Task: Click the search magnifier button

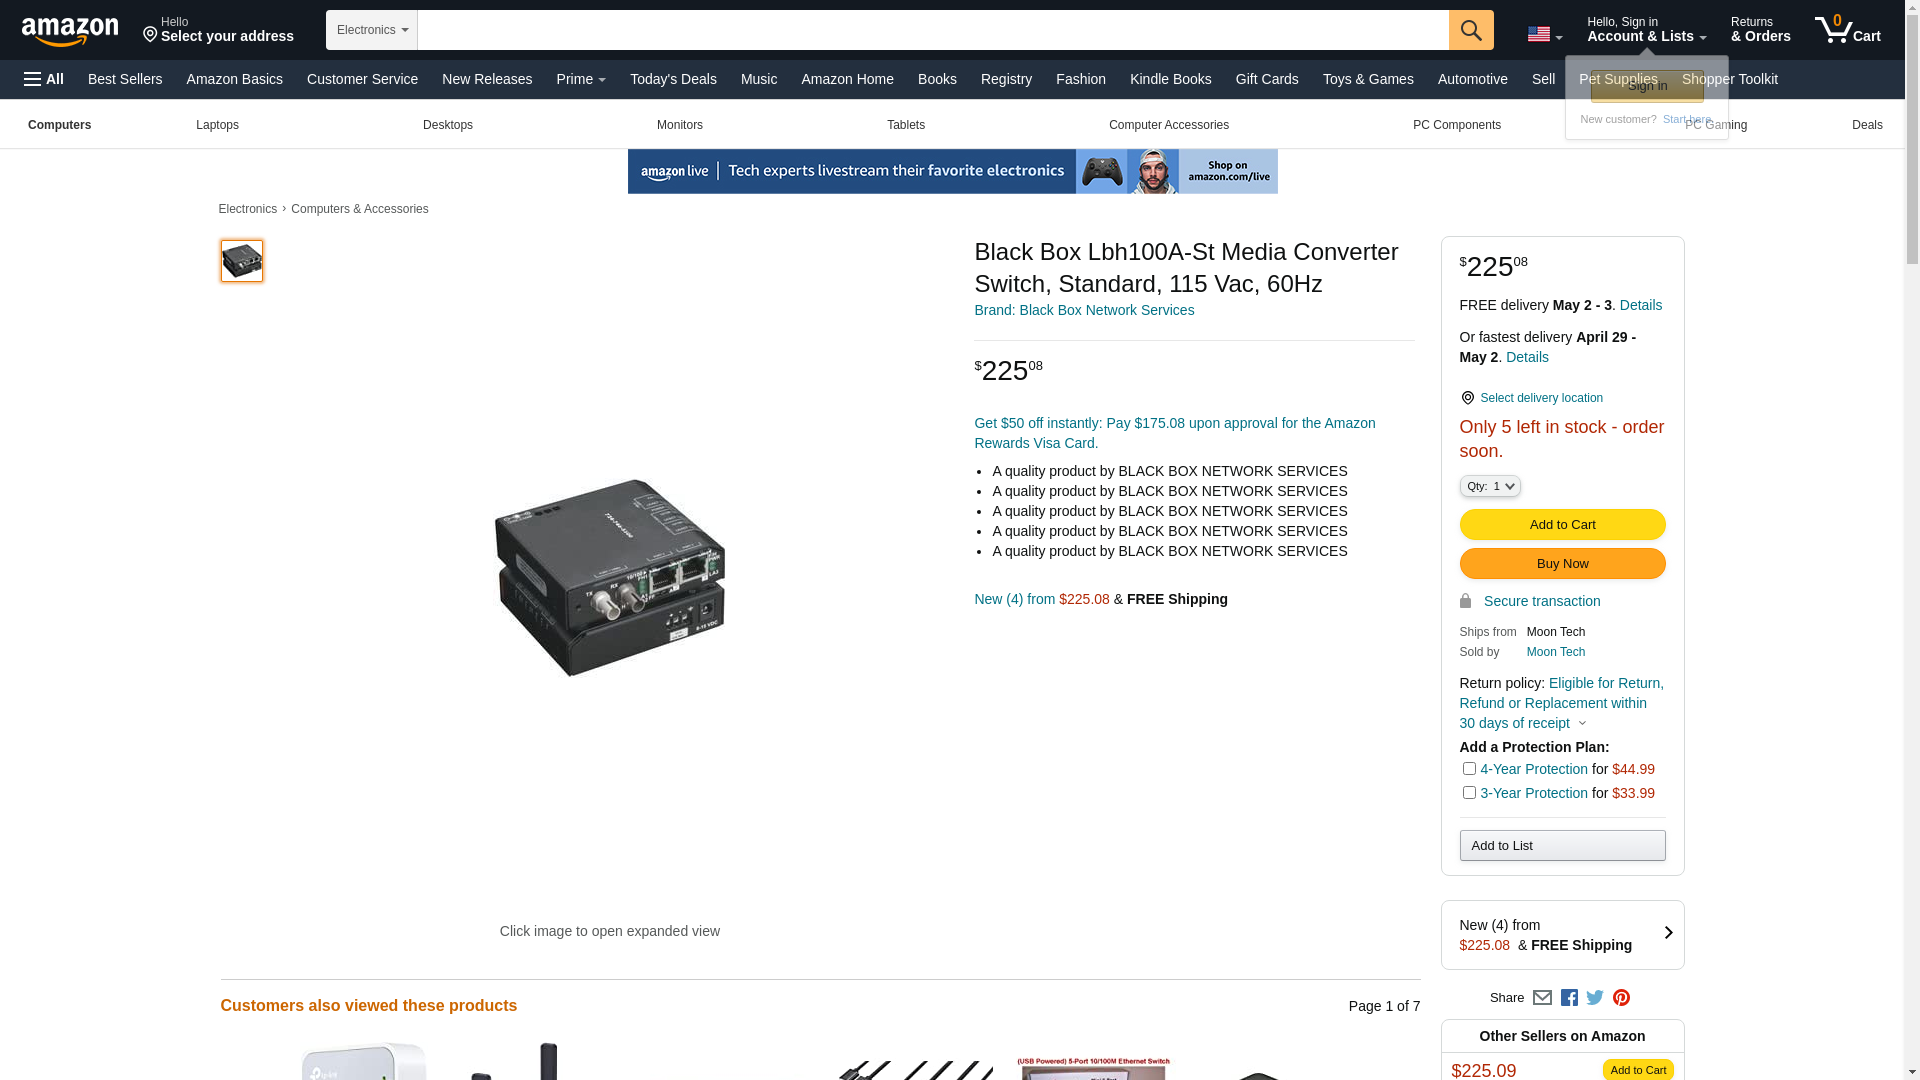Action: coord(1471,30)
